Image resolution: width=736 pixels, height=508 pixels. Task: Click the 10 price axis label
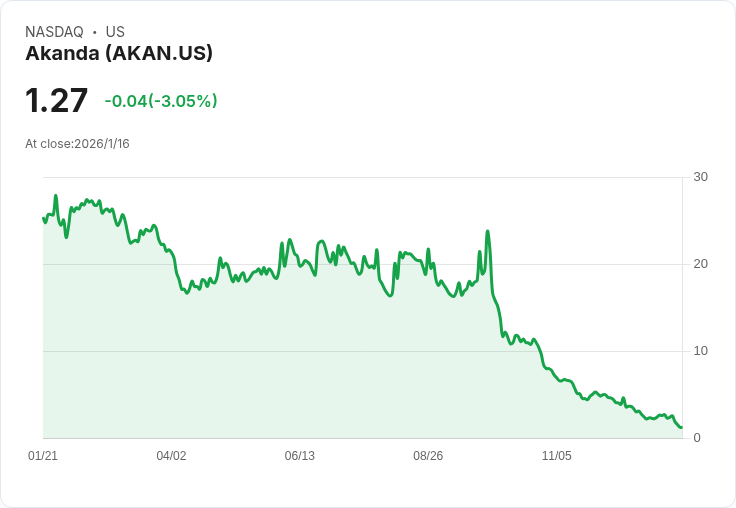(x=700, y=351)
